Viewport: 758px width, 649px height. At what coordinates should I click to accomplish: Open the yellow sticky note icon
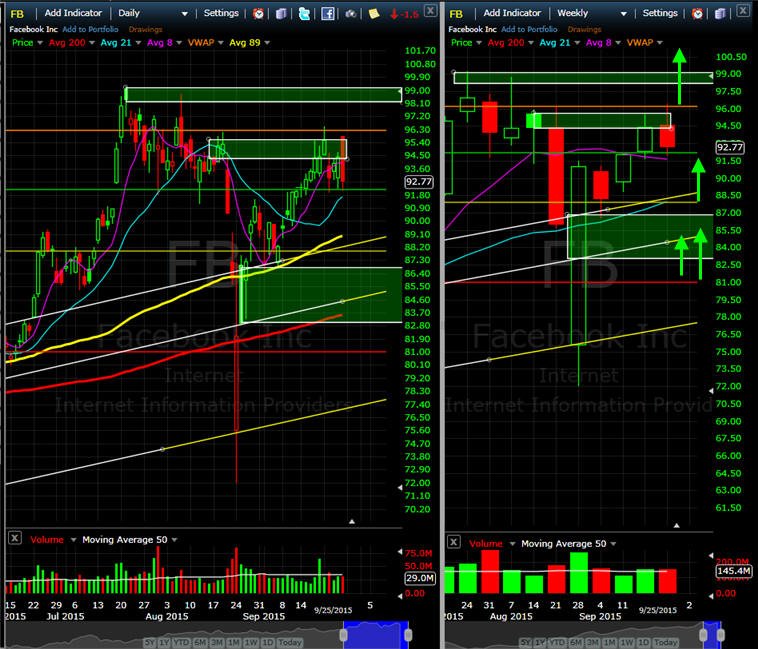click(x=374, y=14)
